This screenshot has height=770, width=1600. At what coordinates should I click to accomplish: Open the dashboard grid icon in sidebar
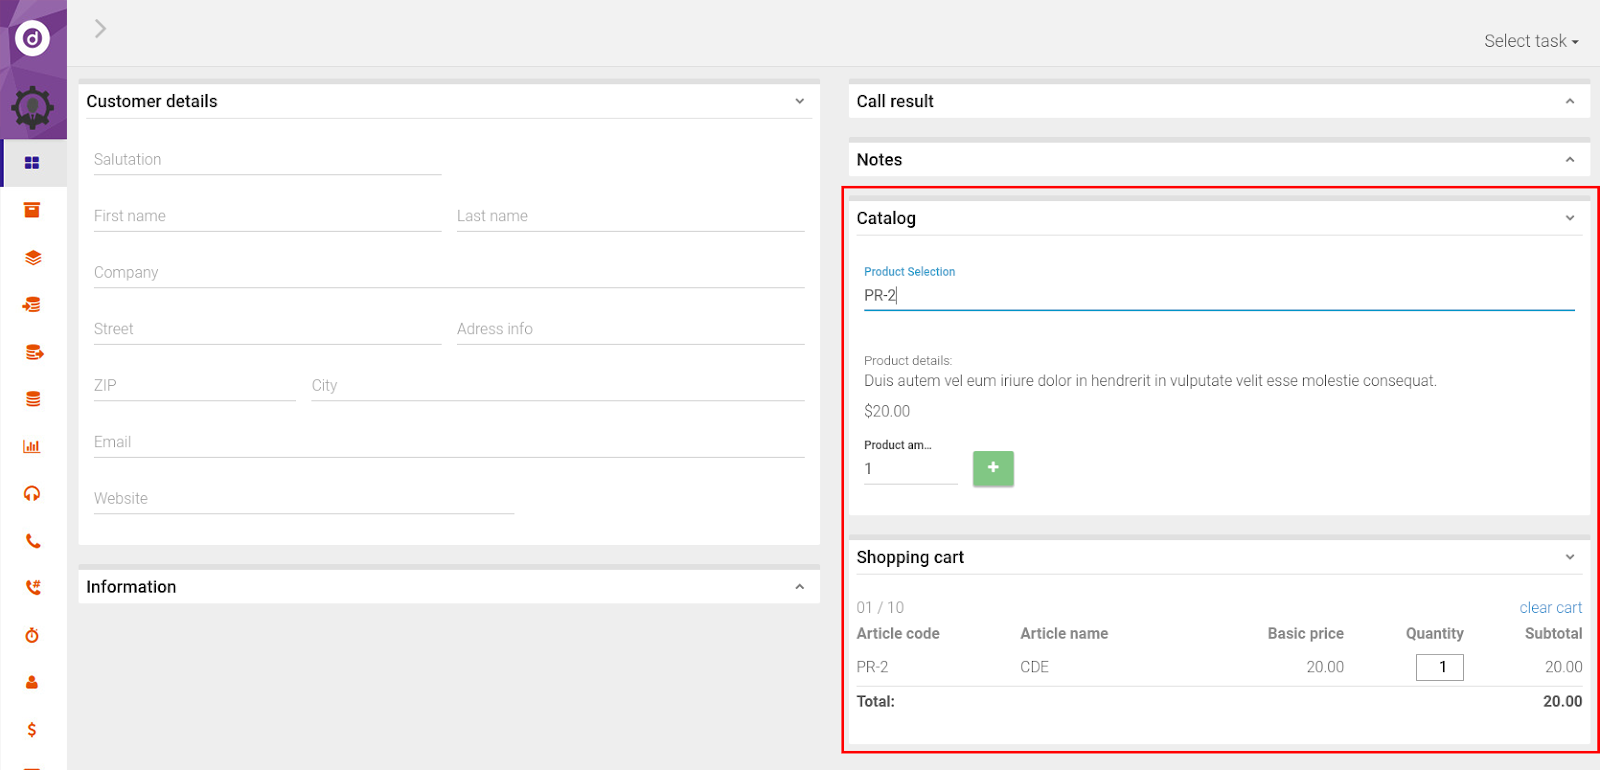pyautogui.click(x=32, y=163)
